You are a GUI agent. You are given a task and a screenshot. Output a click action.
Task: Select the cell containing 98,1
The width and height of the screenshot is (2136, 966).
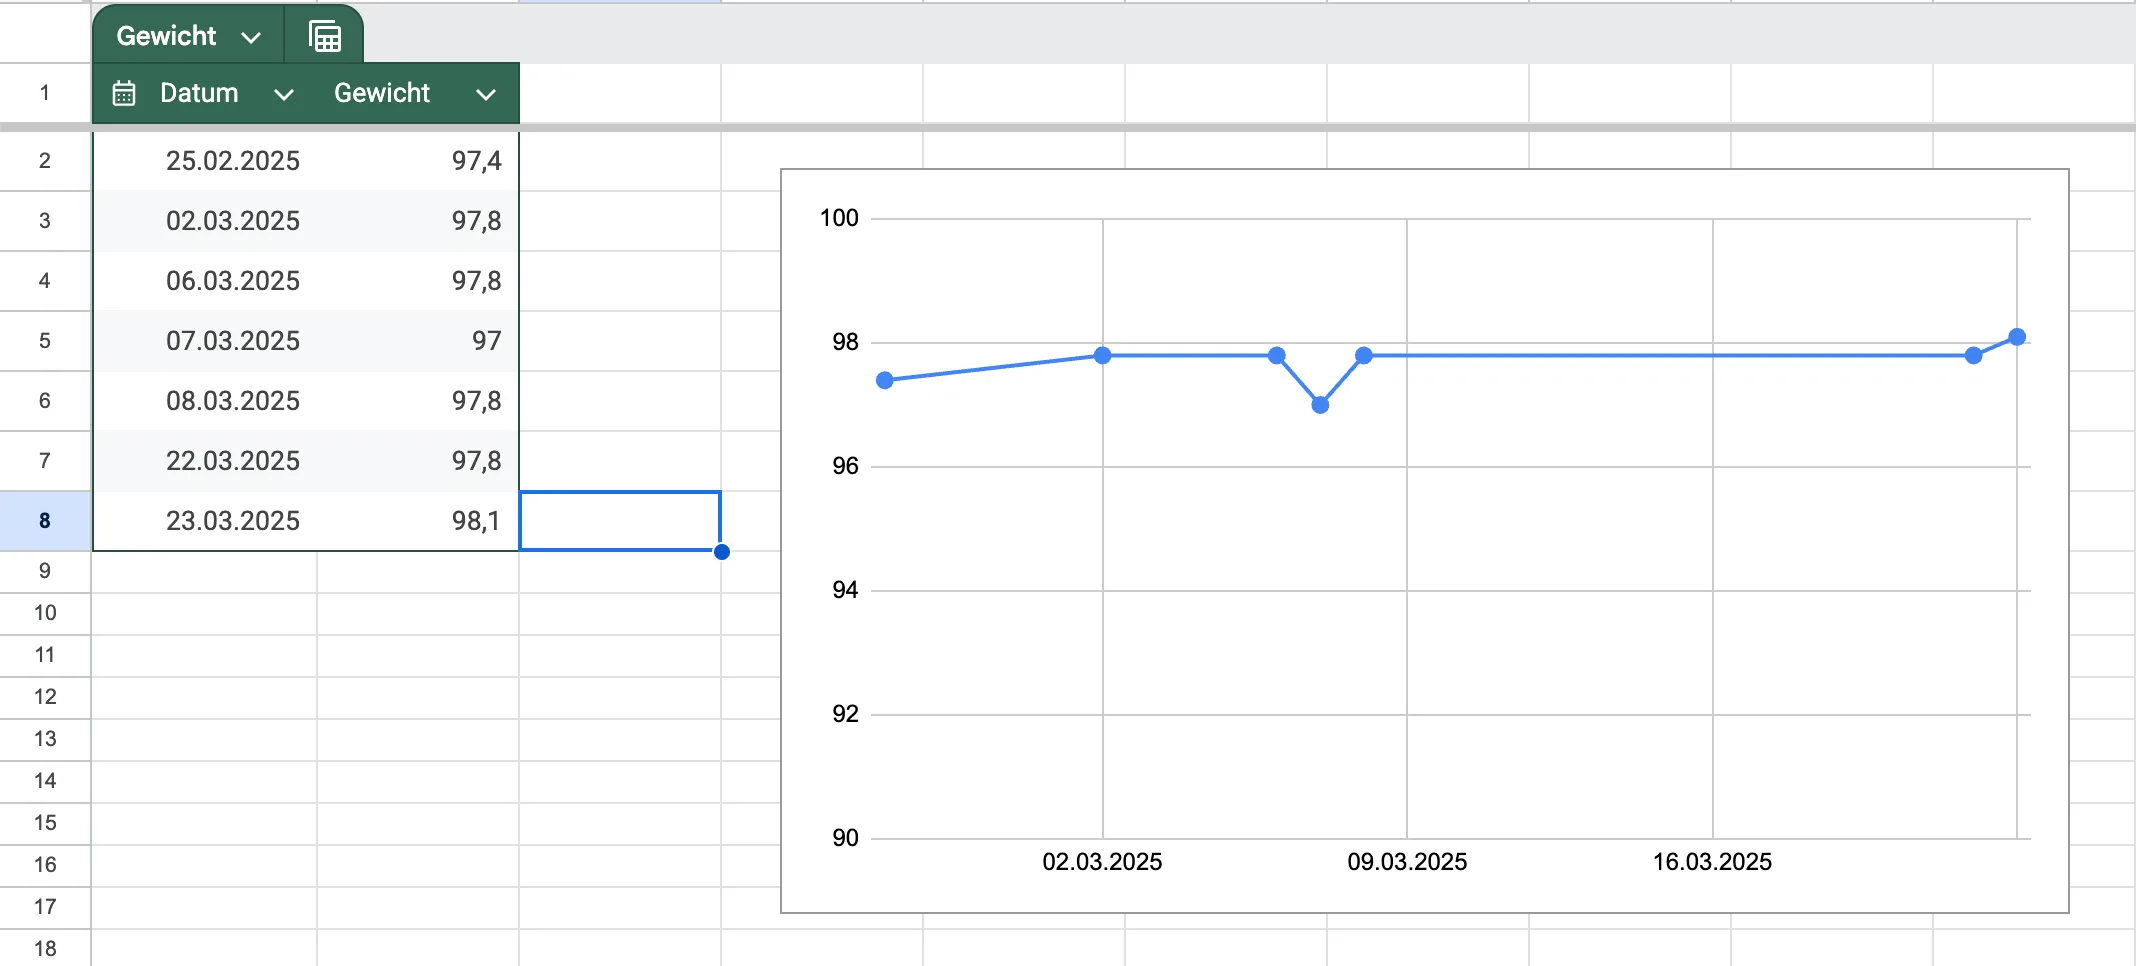coord(475,521)
